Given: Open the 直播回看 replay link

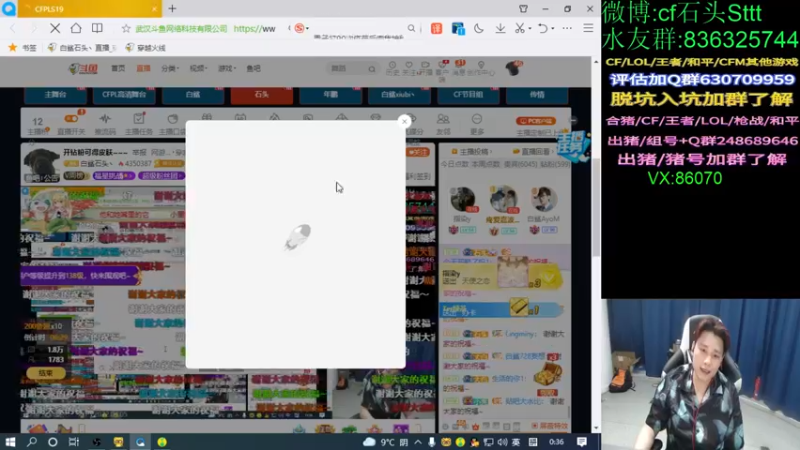Looking at the screenshot, I should [534, 152].
